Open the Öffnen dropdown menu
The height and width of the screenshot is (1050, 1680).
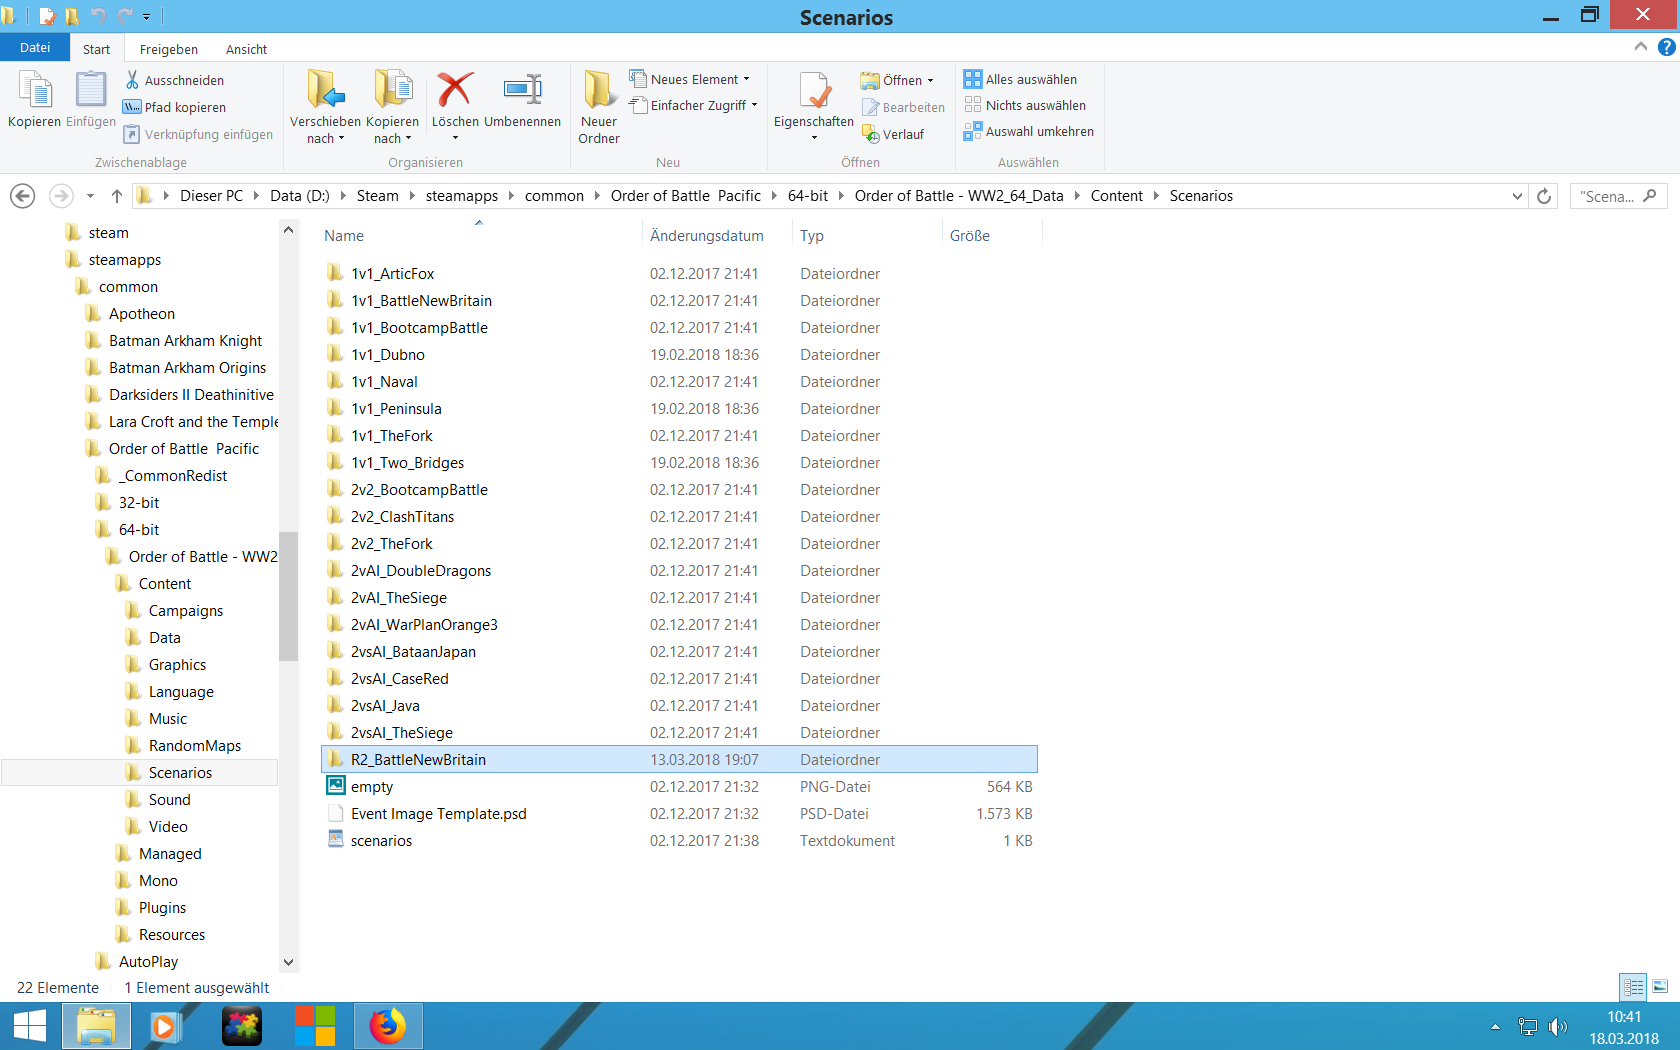[928, 80]
